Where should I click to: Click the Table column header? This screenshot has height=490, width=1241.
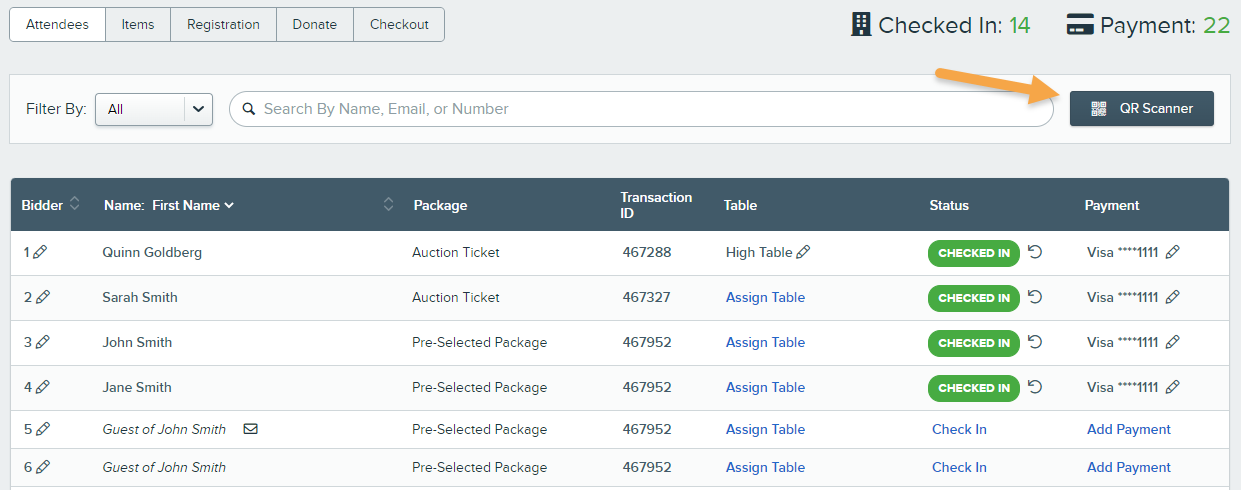(x=740, y=205)
